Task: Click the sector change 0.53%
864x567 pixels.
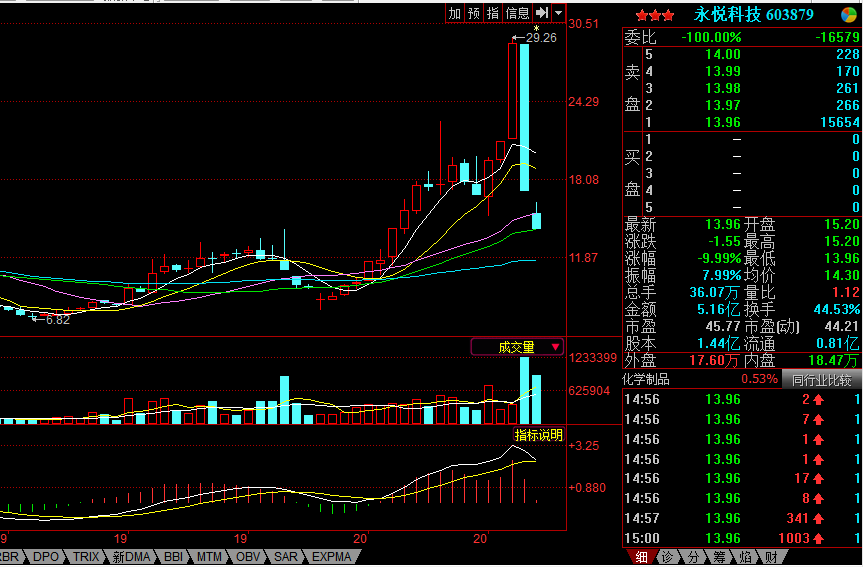Action: tap(759, 380)
